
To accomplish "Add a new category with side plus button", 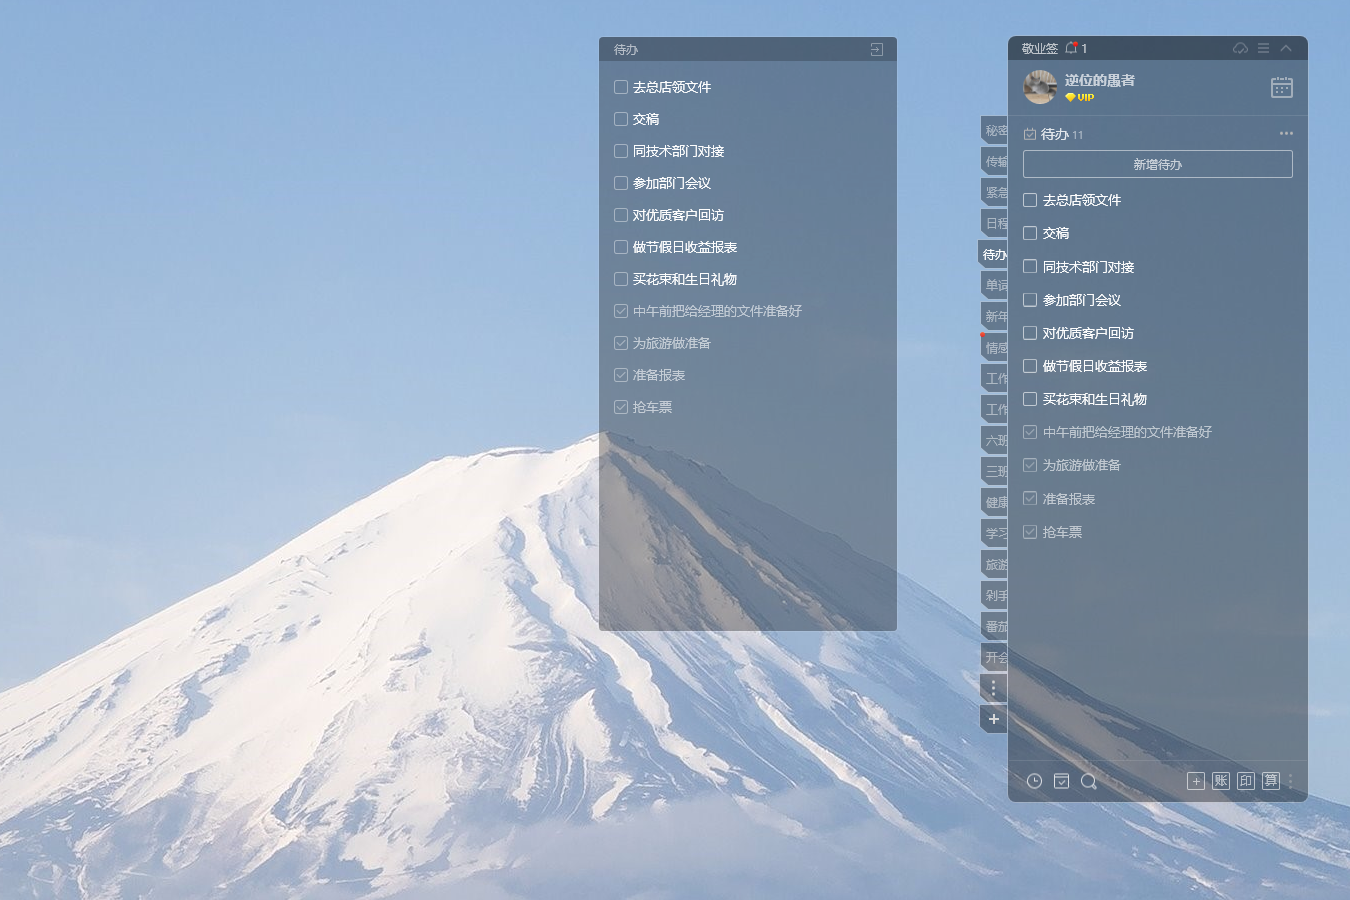I will click(x=993, y=719).
